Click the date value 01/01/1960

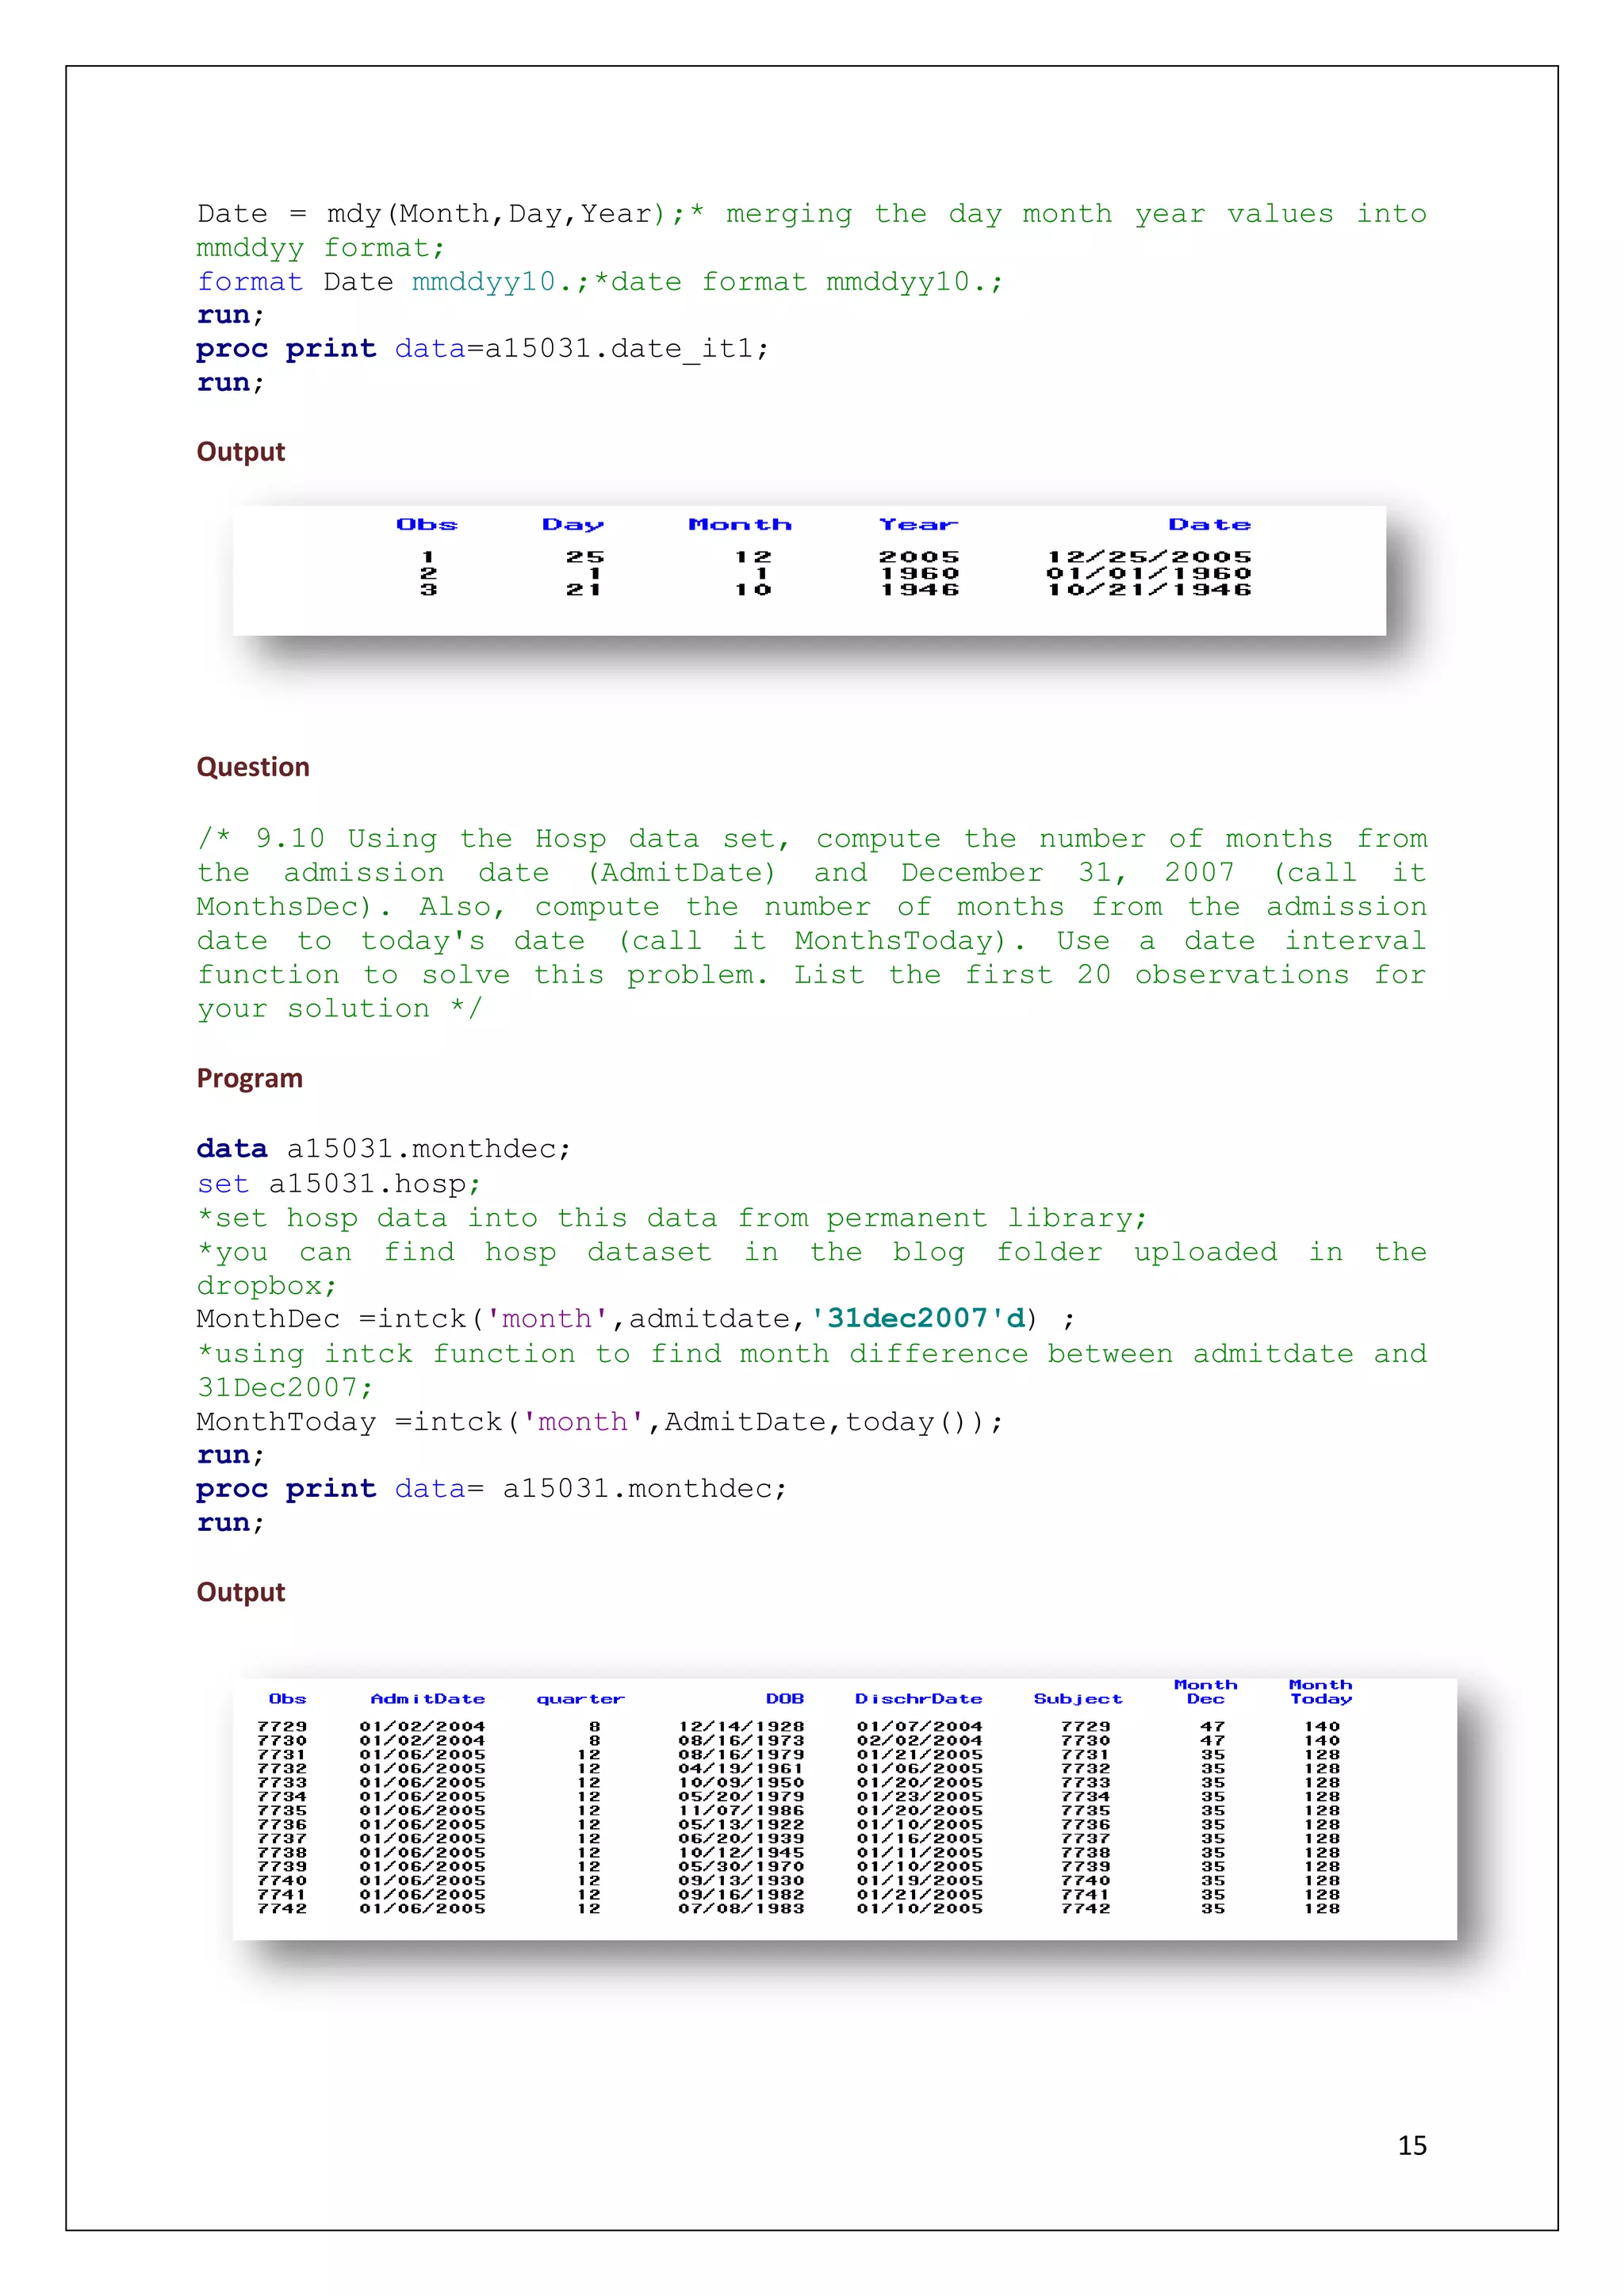point(1149,573)
